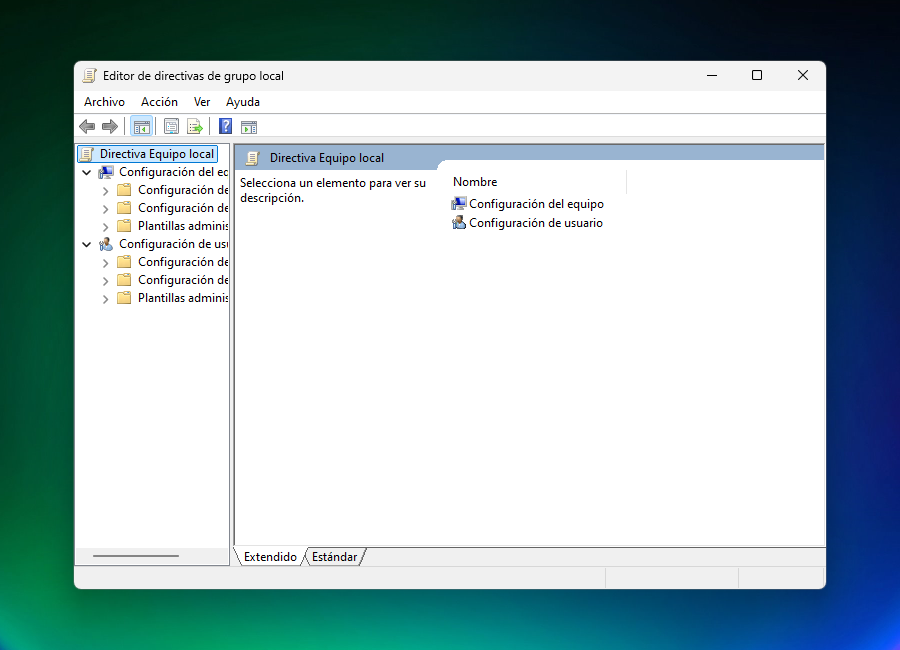Image resolution: width=900 pixels, height=650 pixels.
Task: Select Plantillas adminis label under Configuración del equipo
Action: (183, 226)
